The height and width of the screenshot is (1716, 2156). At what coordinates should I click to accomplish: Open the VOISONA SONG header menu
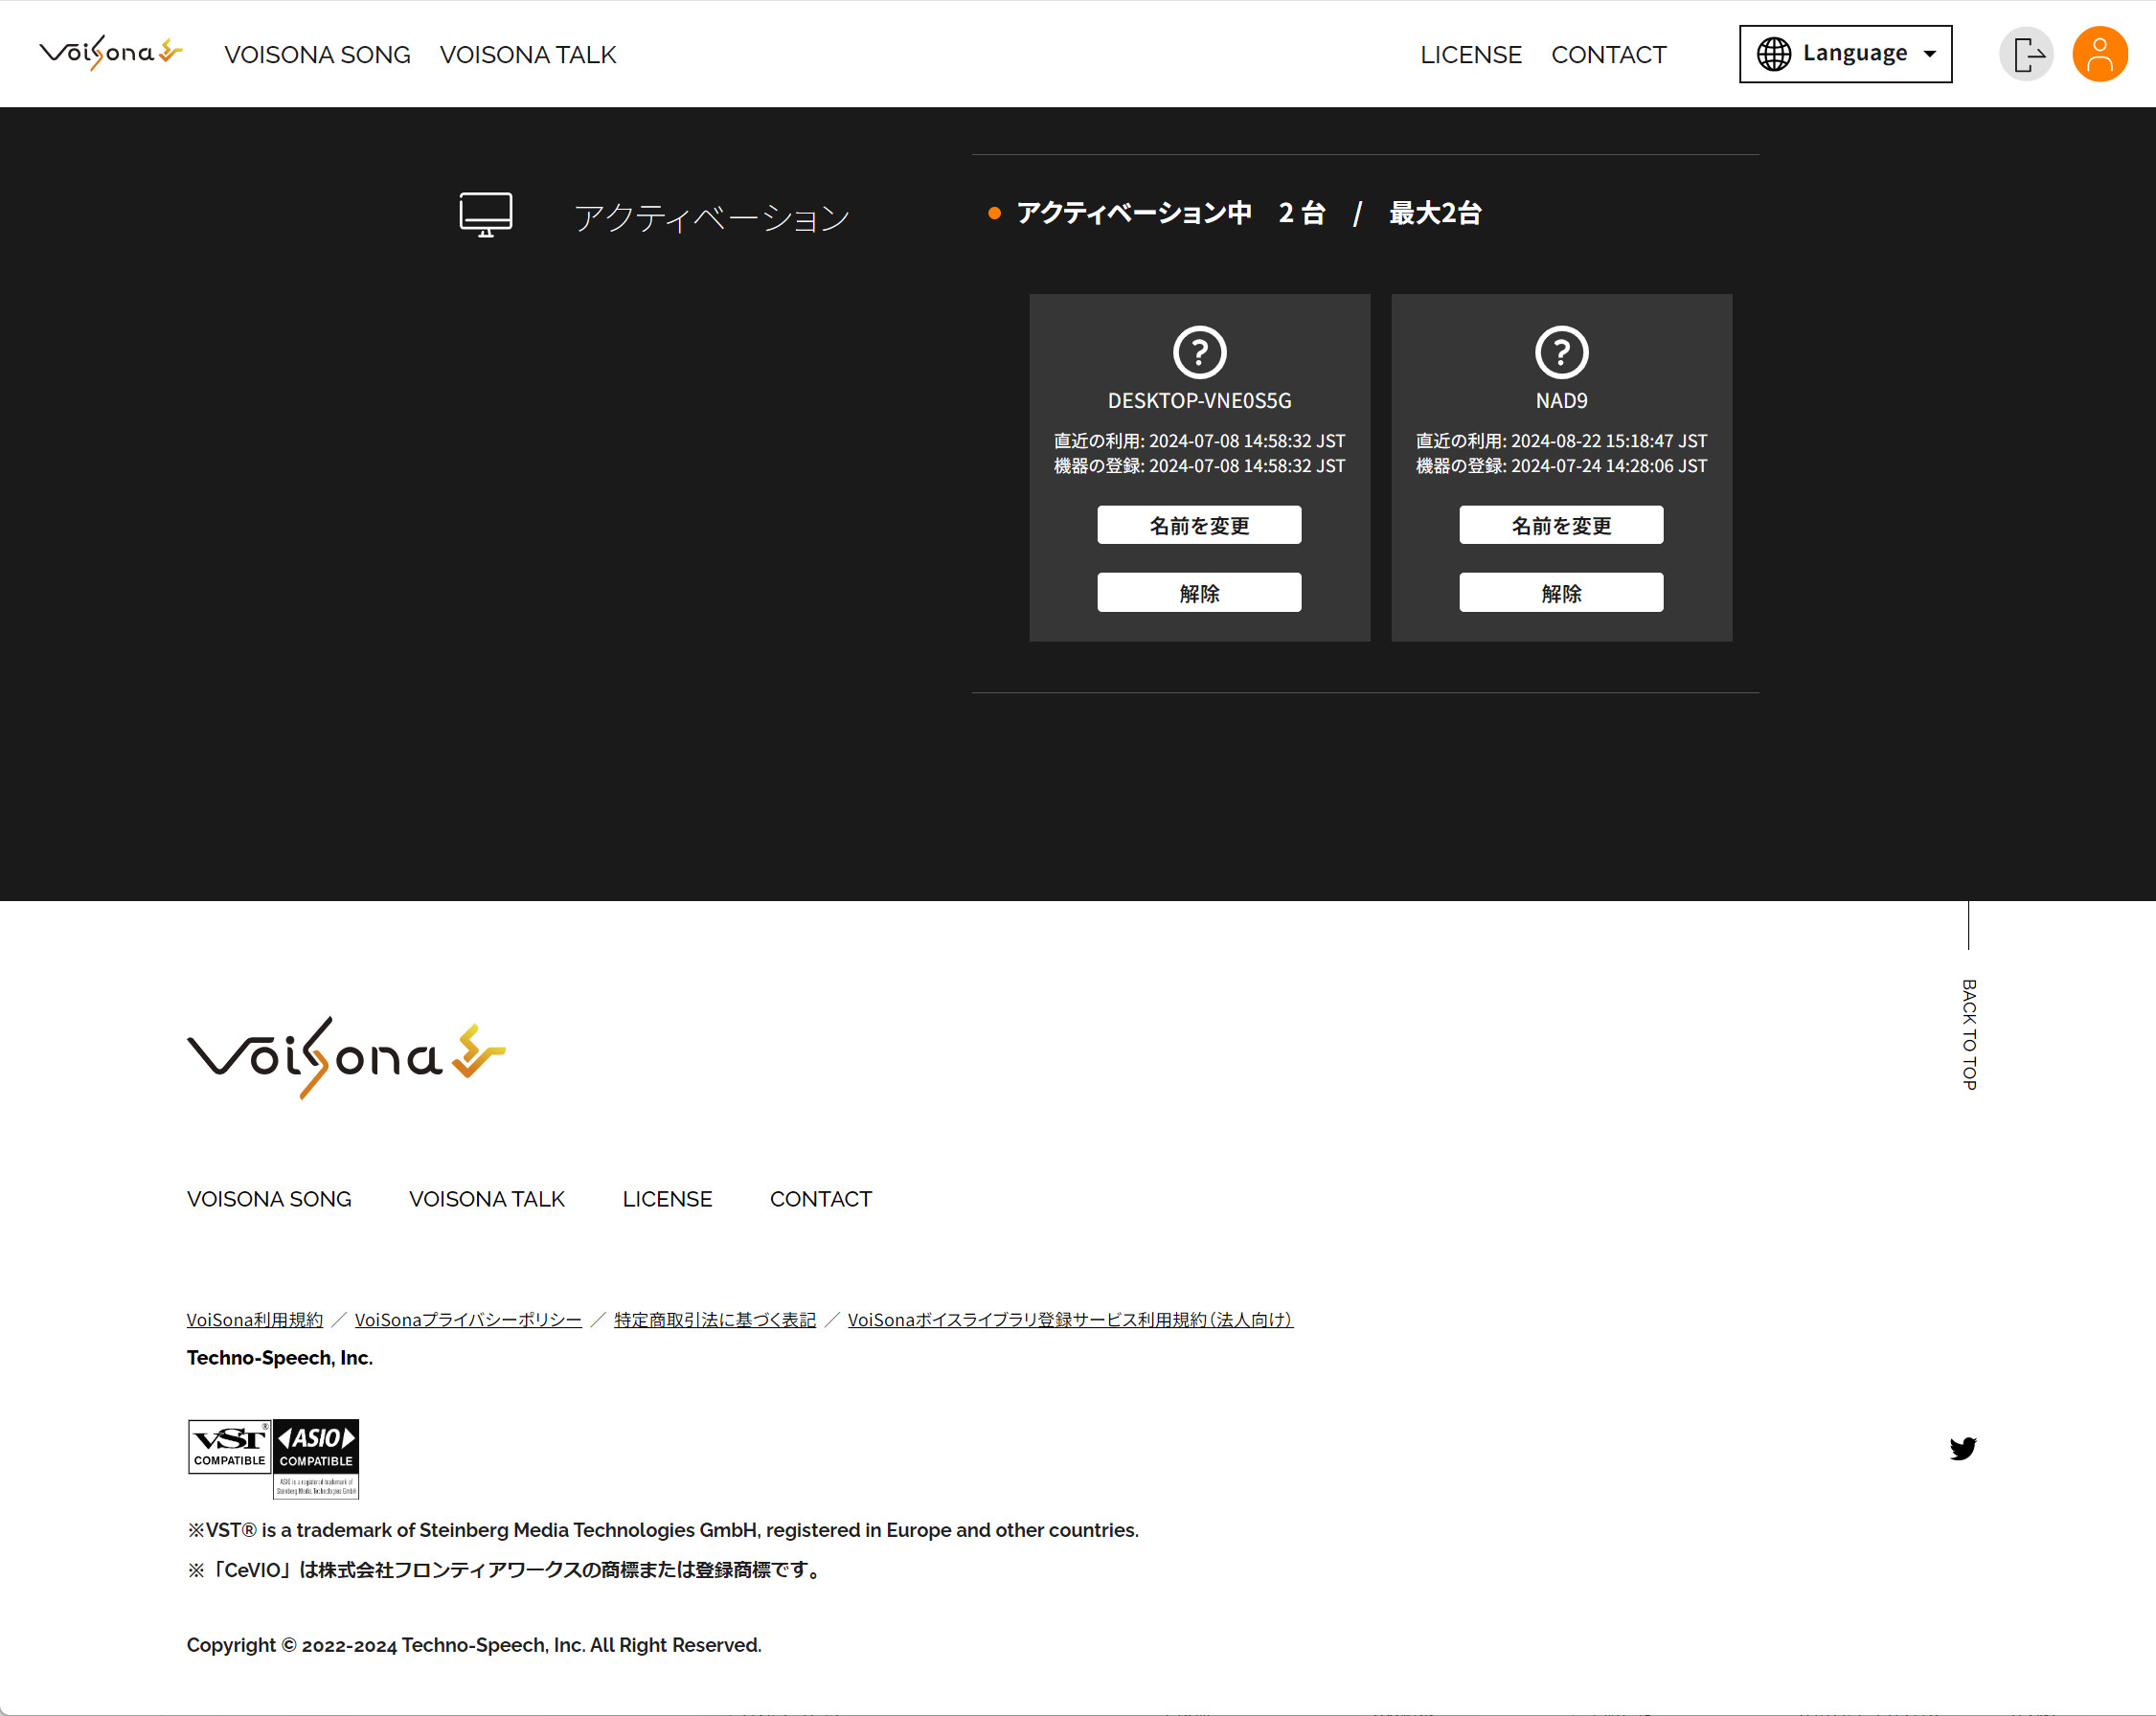(x=317, y=55)
